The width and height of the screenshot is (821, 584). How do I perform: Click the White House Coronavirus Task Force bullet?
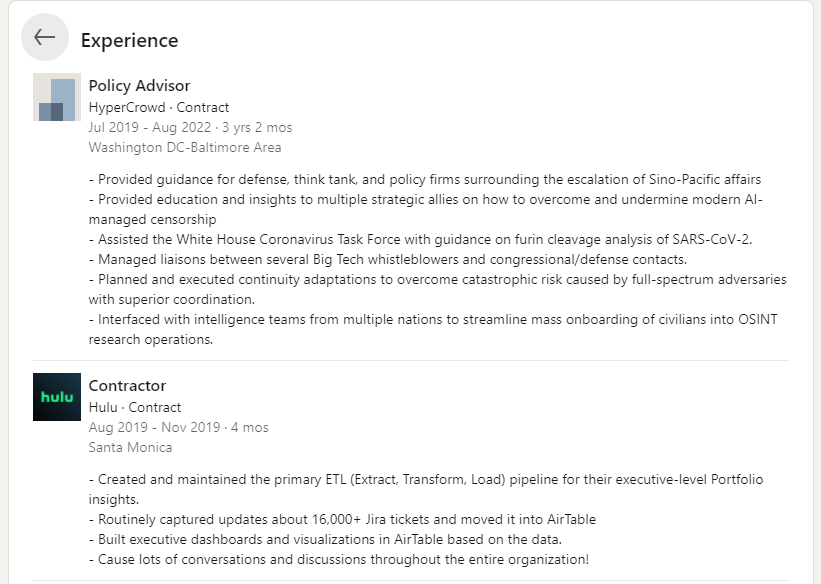click(x=420, y=239)
